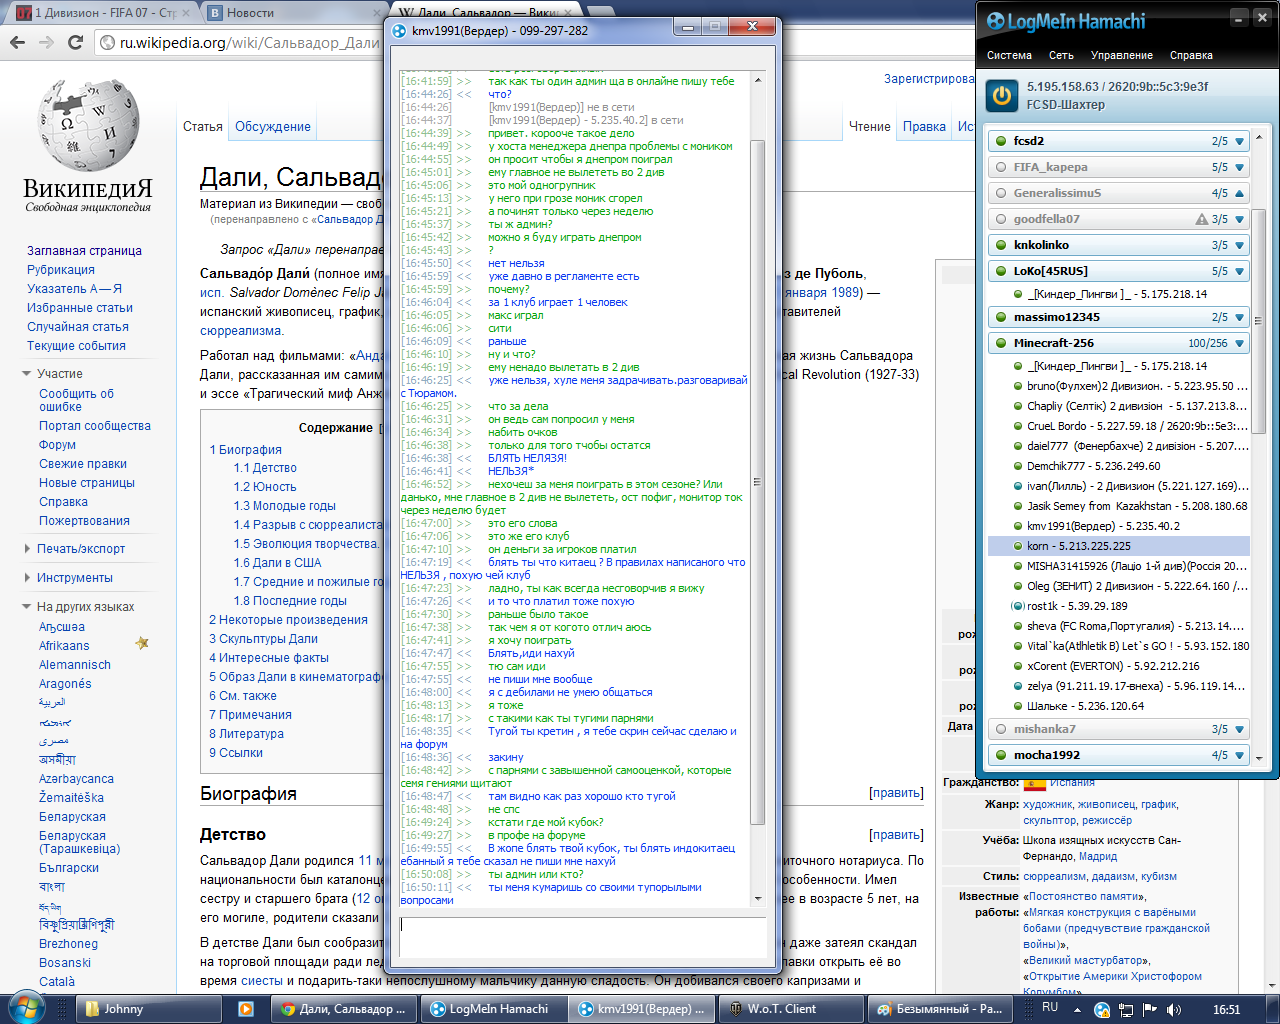Screen dimensions: 1280x1024
Task: Click the chat window vertical scrollbar
Action: 757,482
